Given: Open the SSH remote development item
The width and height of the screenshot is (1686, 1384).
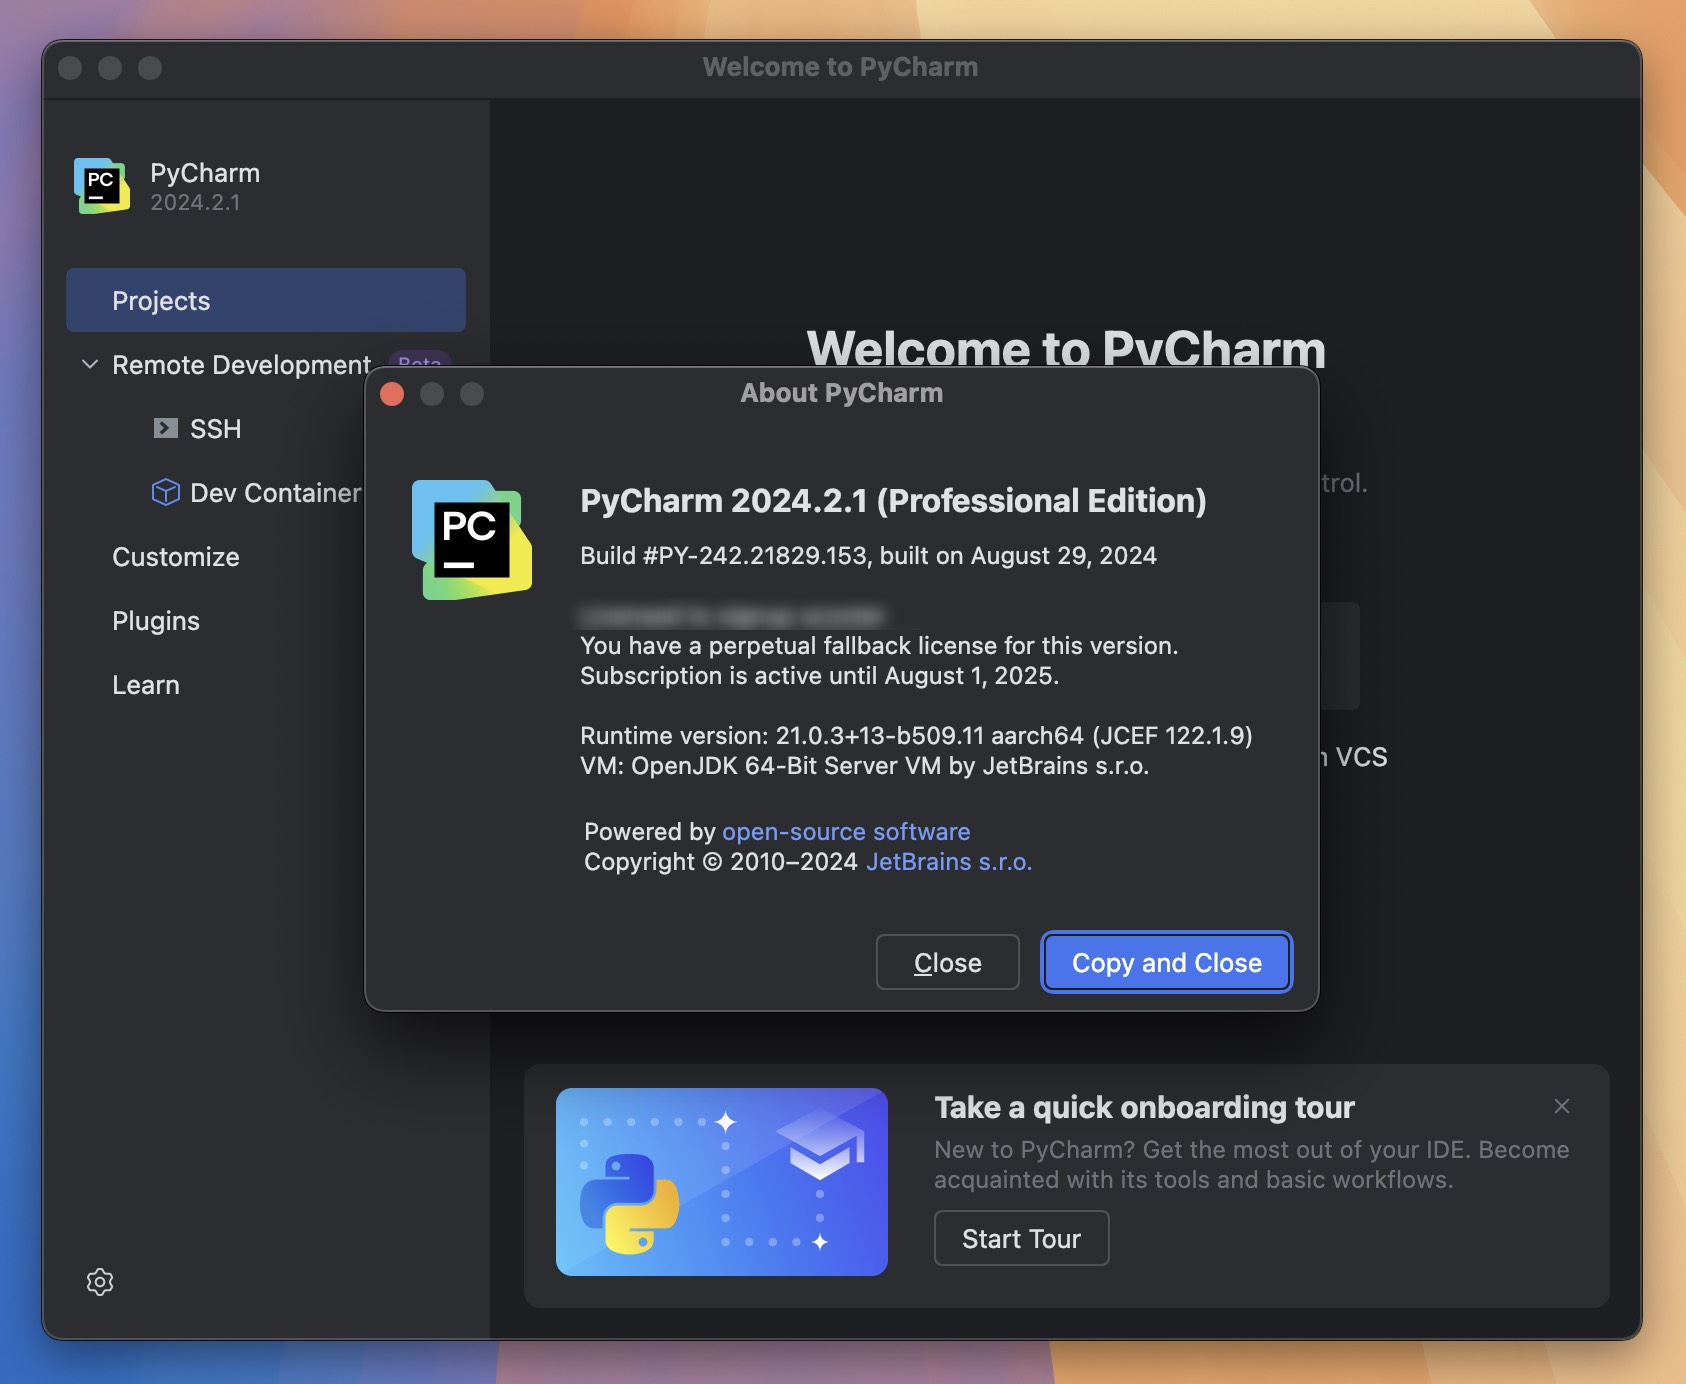Looking at the screenshot, I should pos(215,429).
